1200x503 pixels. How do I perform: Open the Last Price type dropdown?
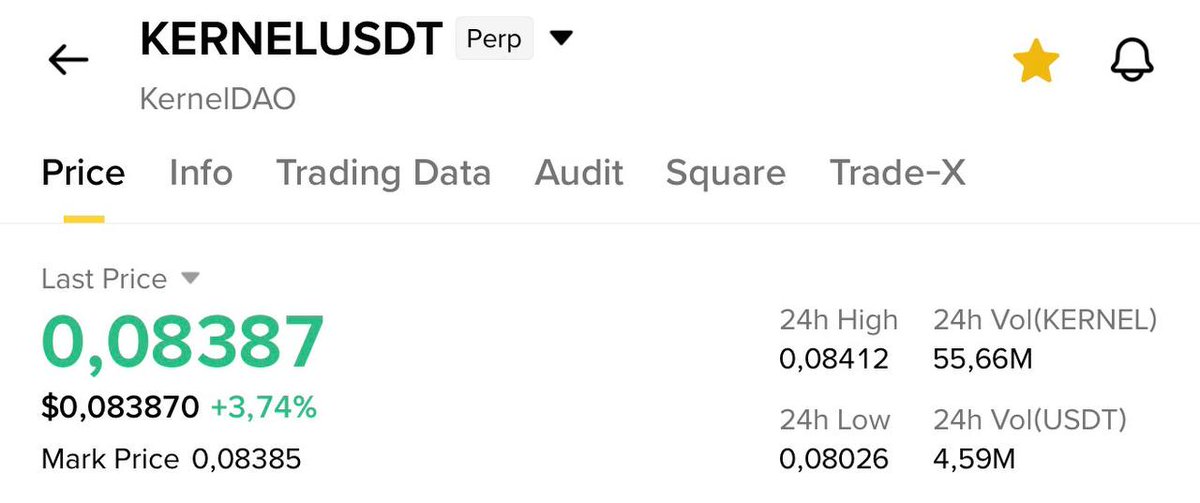tap(190, 278)
